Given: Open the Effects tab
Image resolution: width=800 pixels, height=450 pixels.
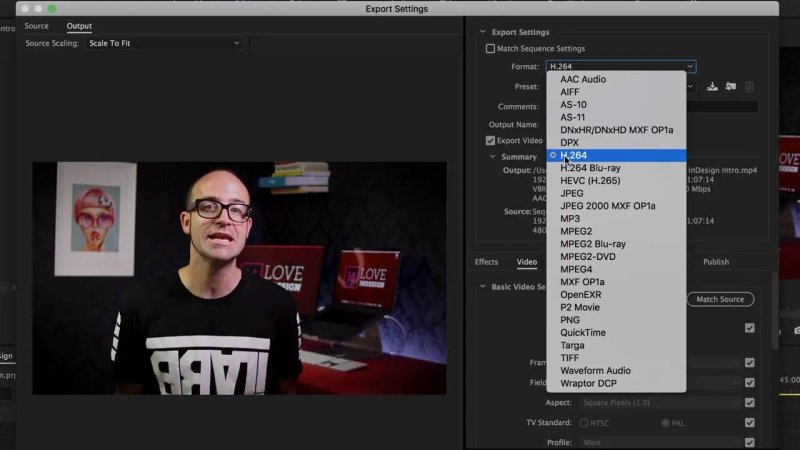Looking at the screenshot, I should tap(486, 262).
